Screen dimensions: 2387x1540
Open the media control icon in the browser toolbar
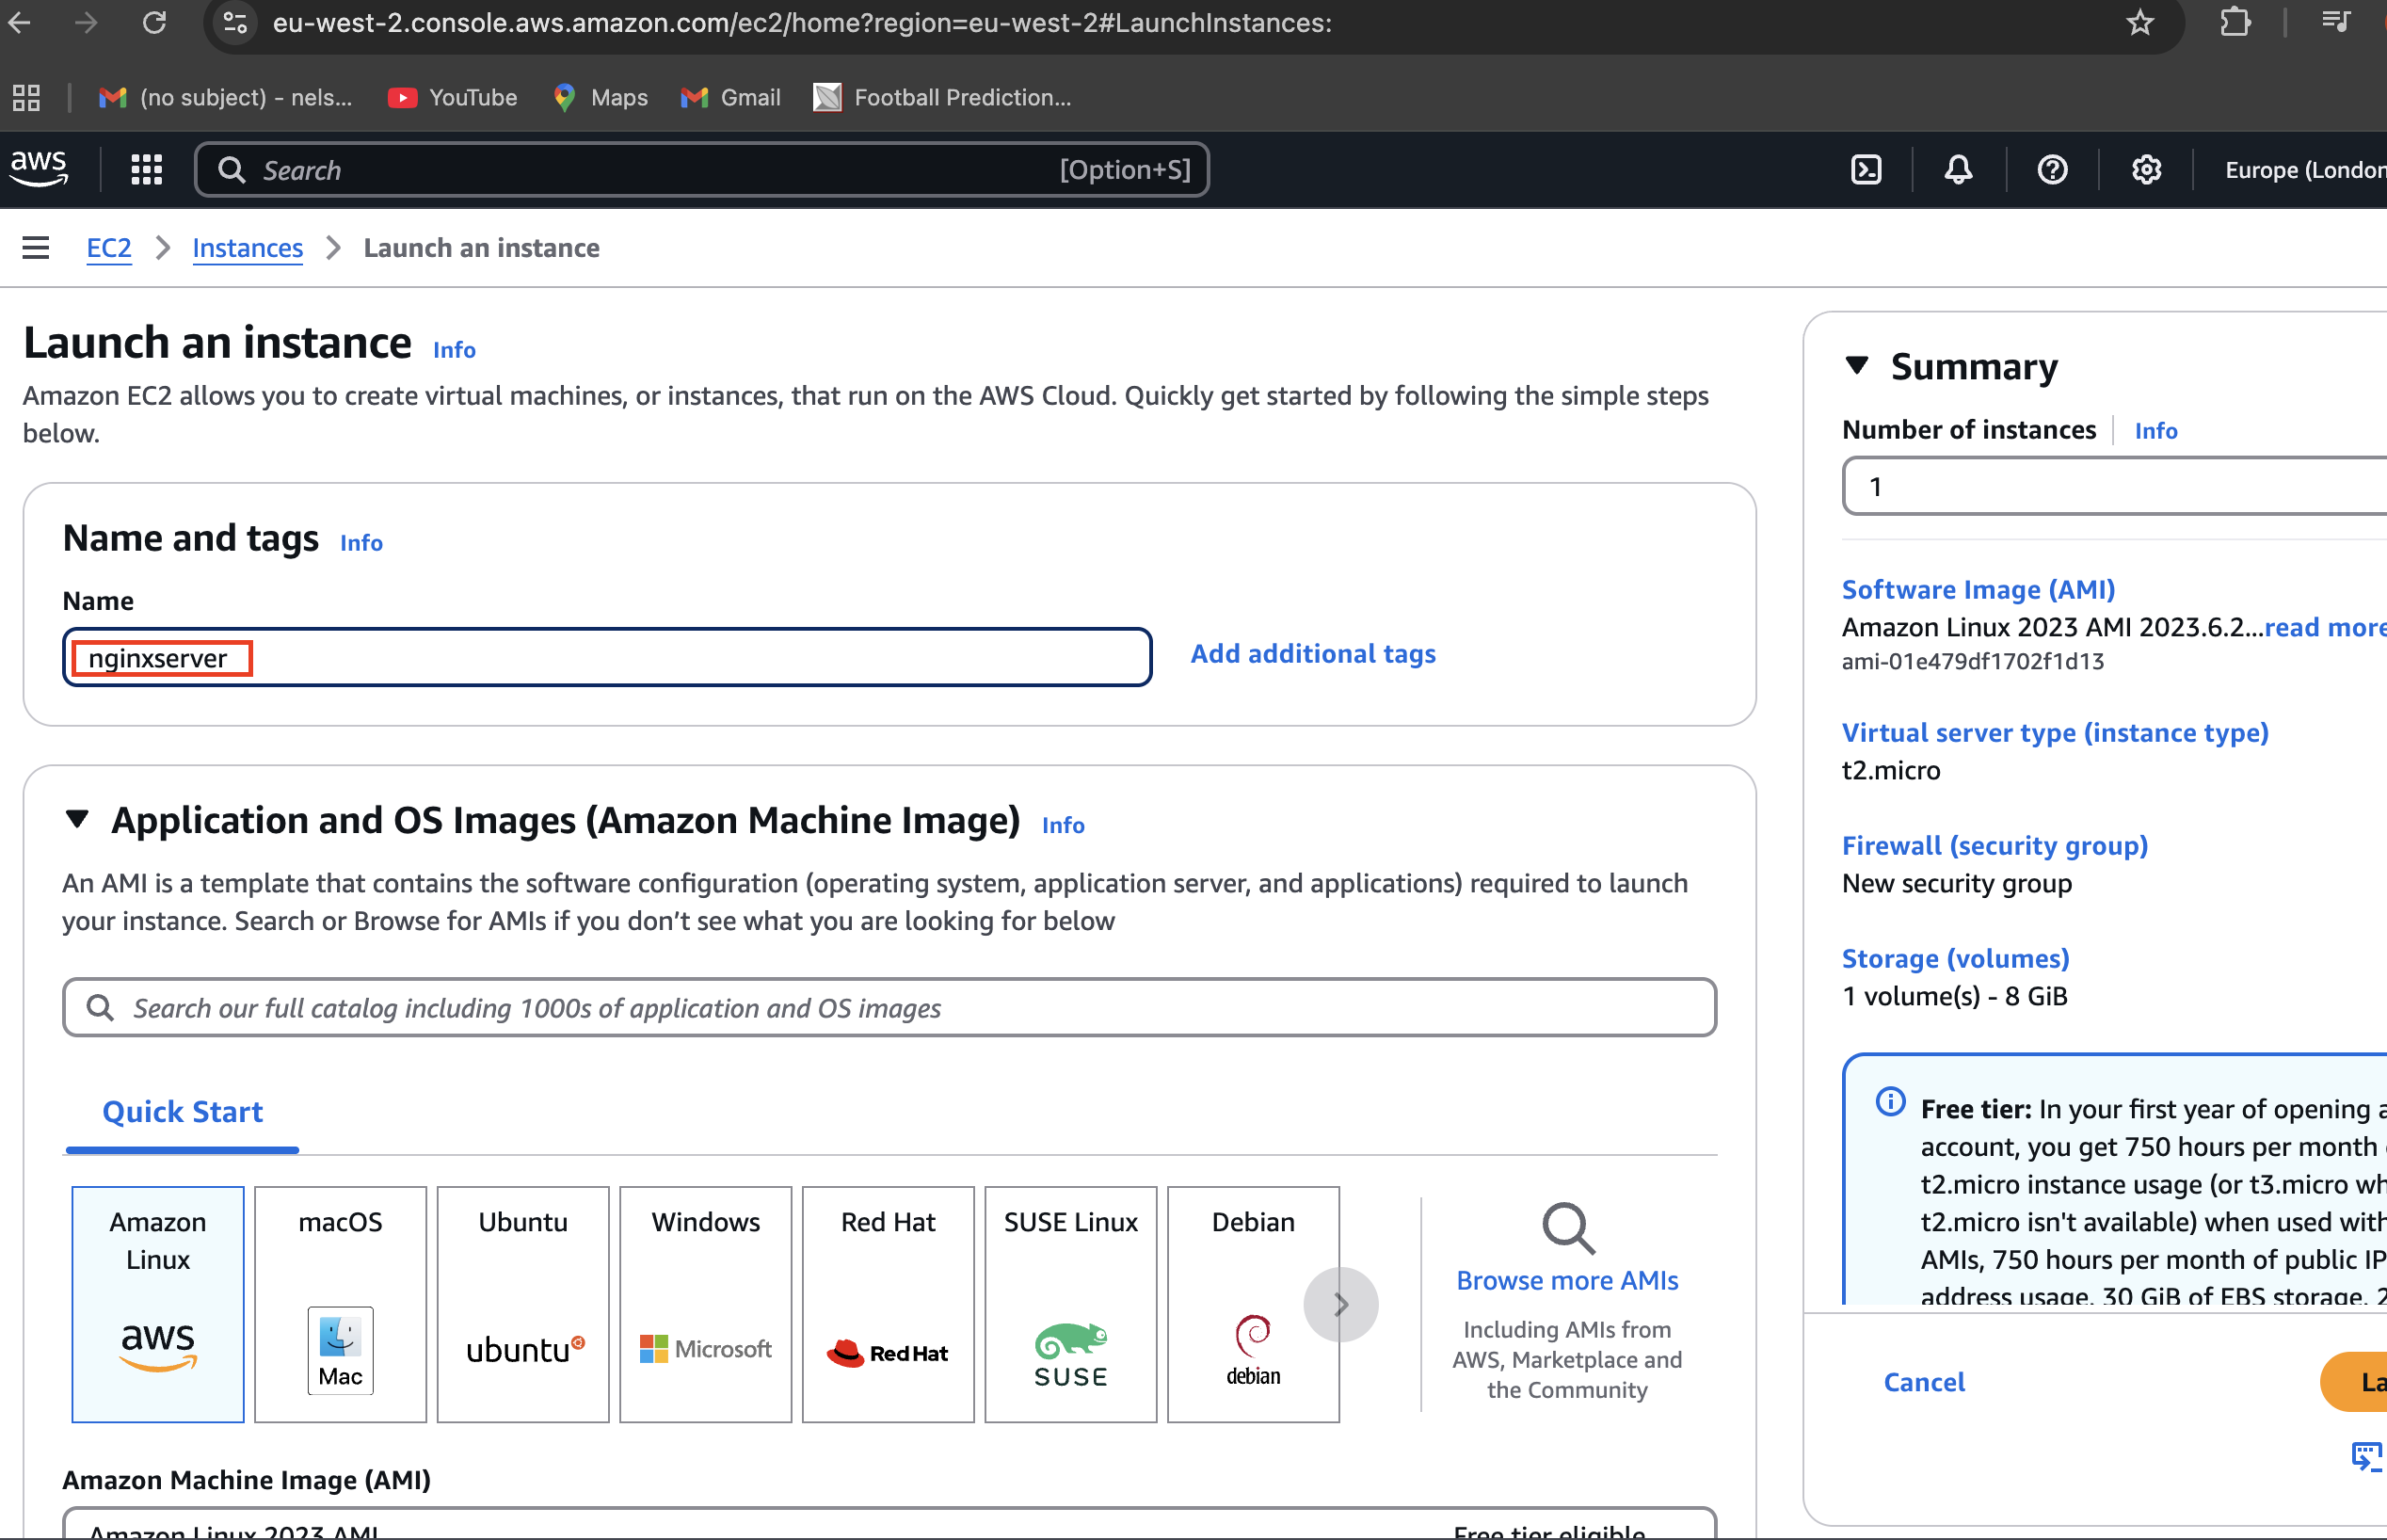tap(2335, 22)
